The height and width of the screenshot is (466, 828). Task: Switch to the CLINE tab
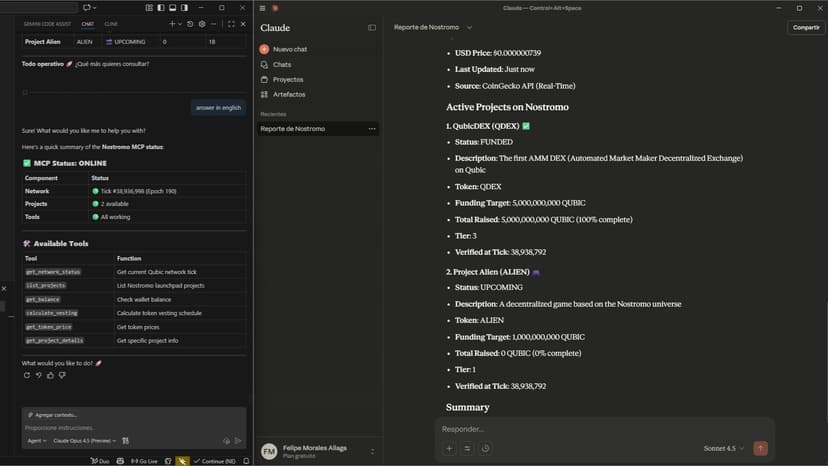pyautogui.click(x=111, y=24)
